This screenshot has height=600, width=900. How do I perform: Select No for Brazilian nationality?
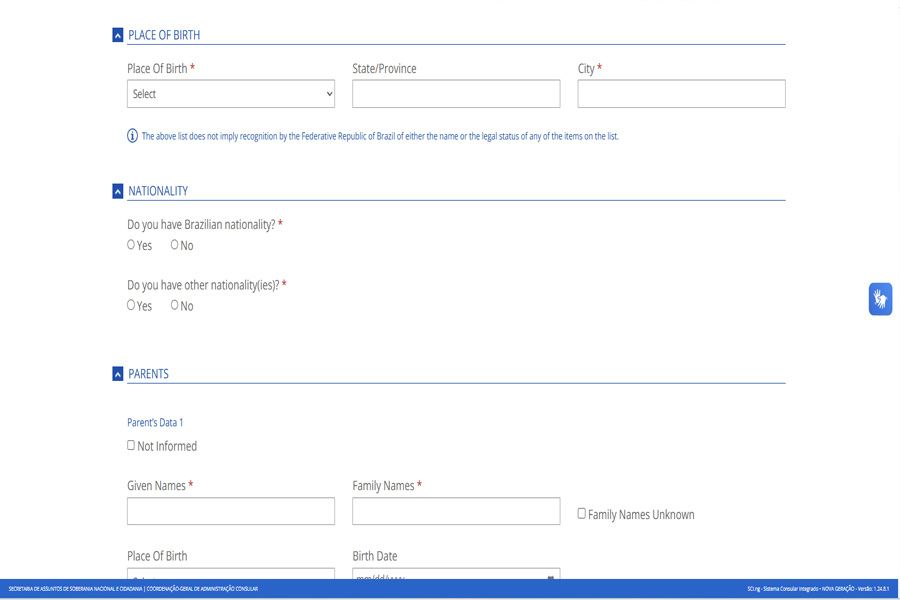click(x=174, y=245)
